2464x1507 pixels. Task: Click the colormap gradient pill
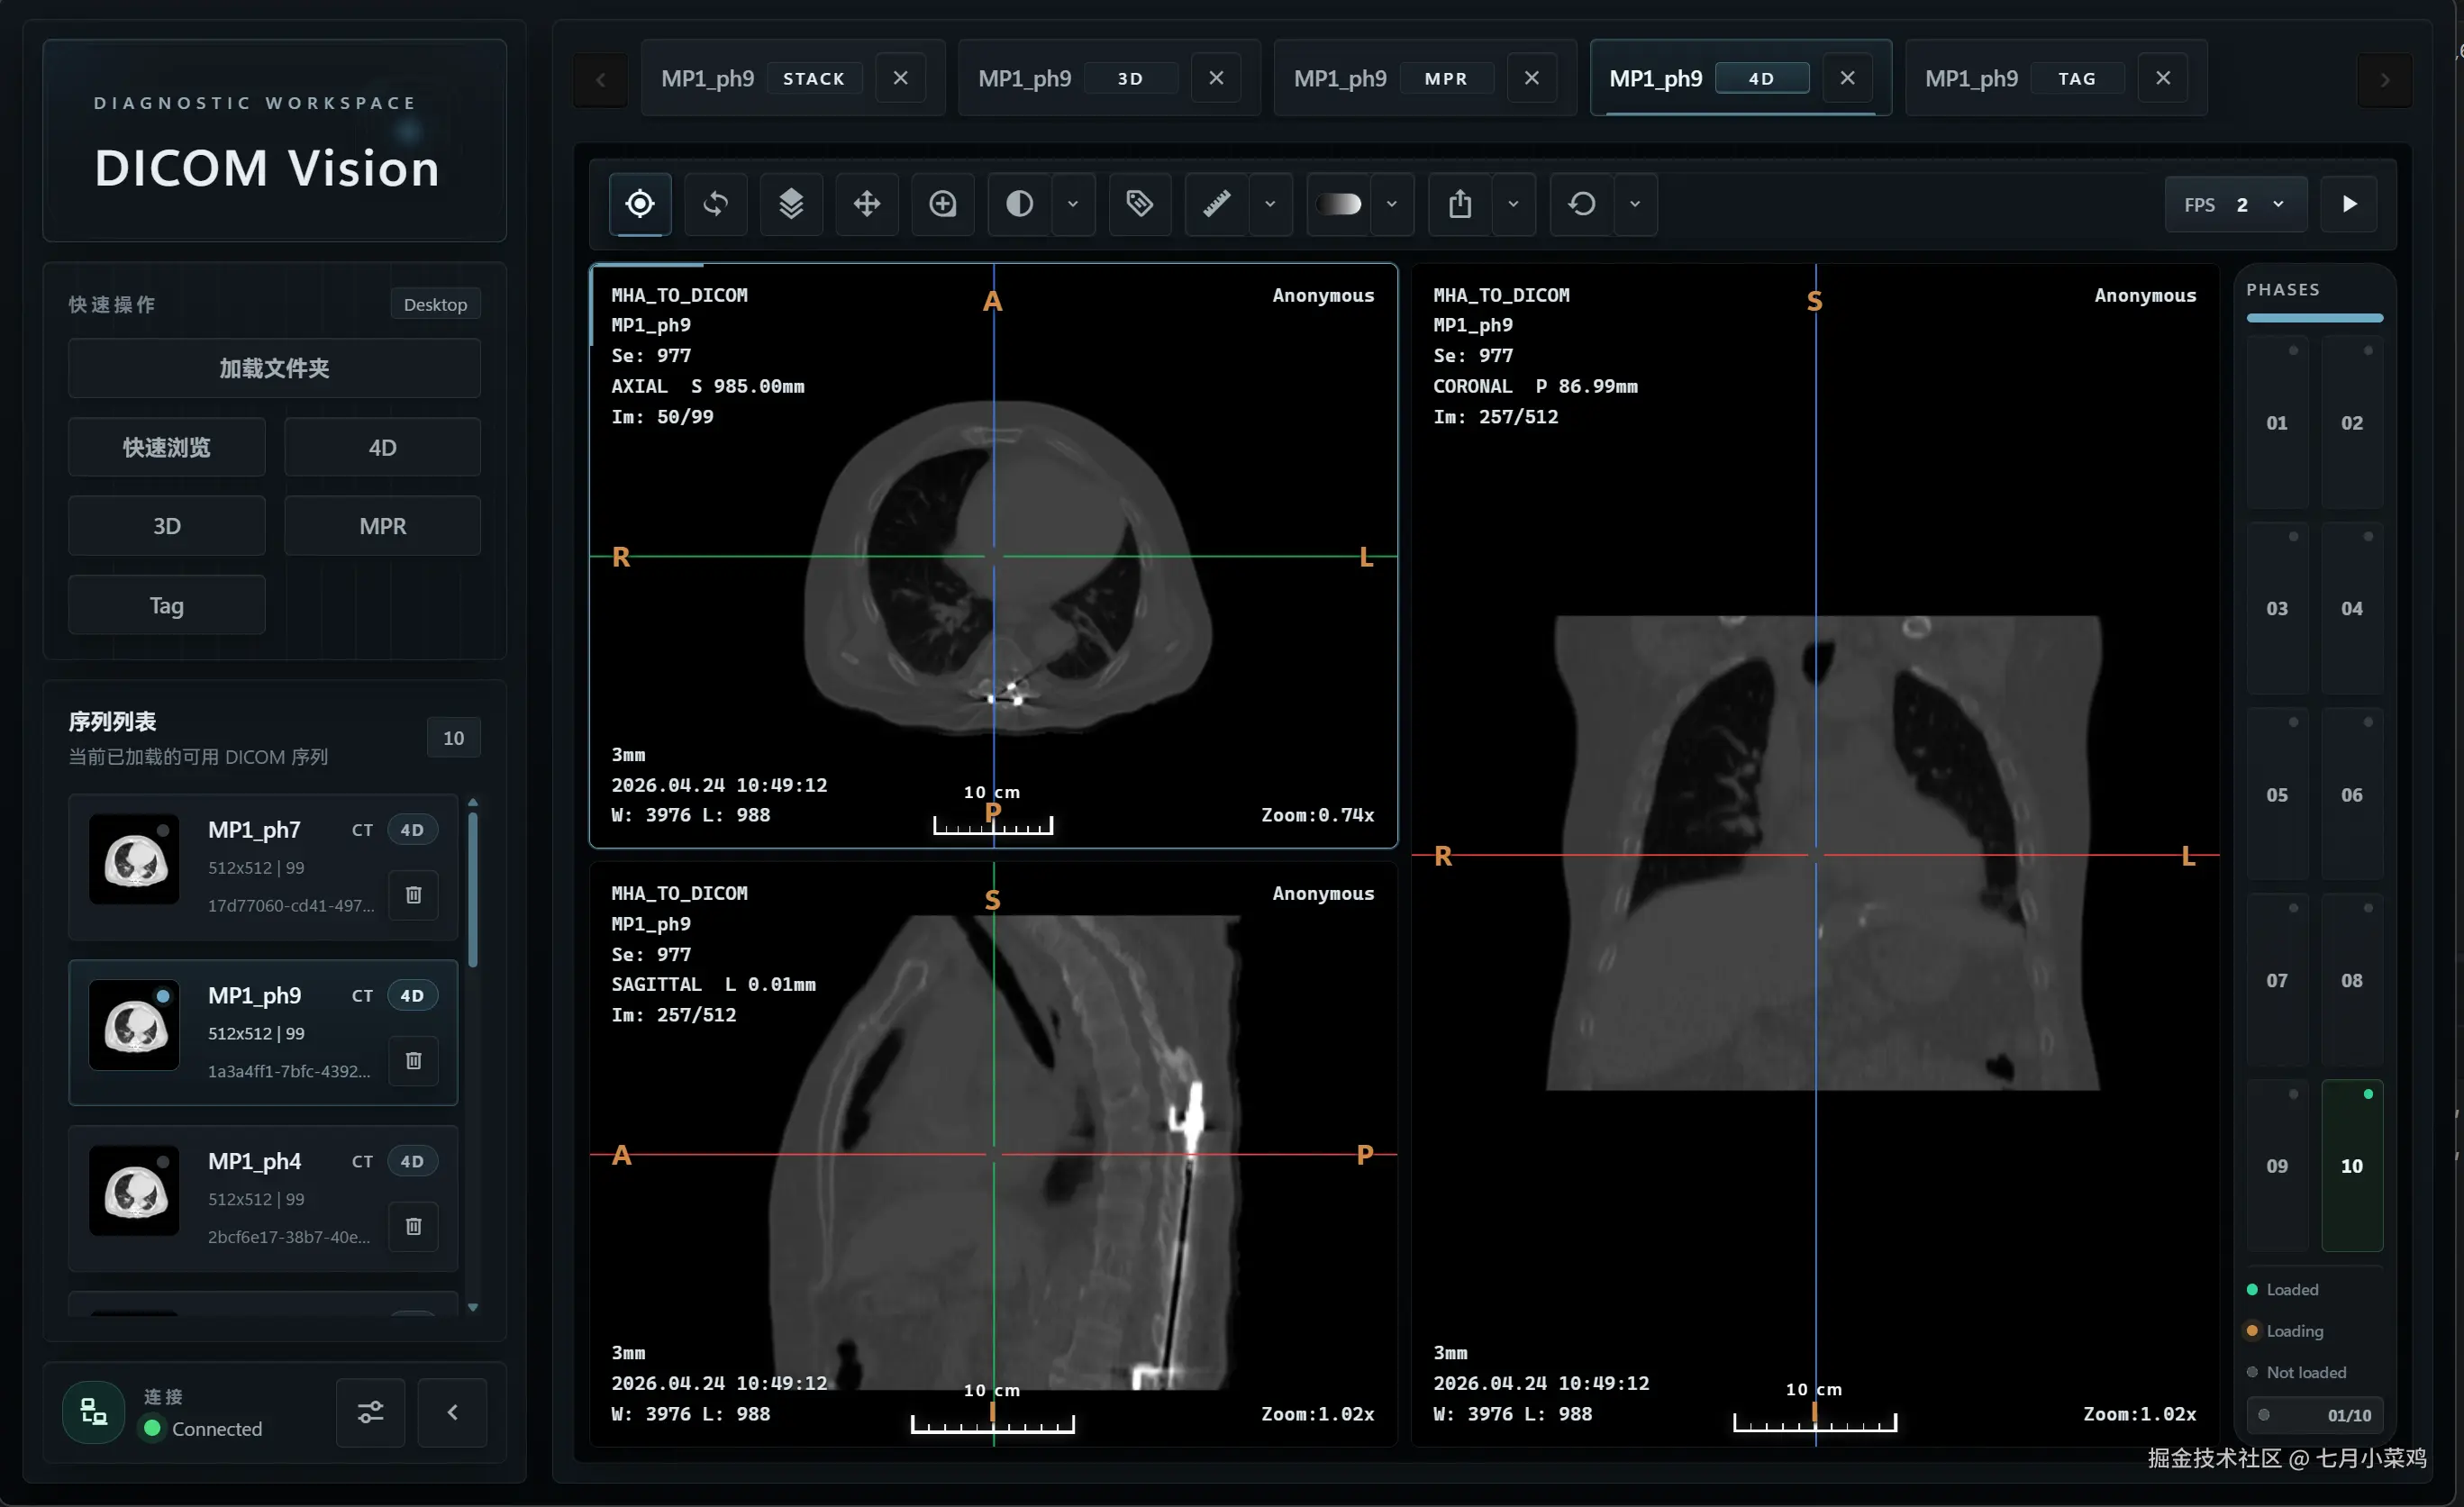pyautogui.click(x=1338, y=204)
